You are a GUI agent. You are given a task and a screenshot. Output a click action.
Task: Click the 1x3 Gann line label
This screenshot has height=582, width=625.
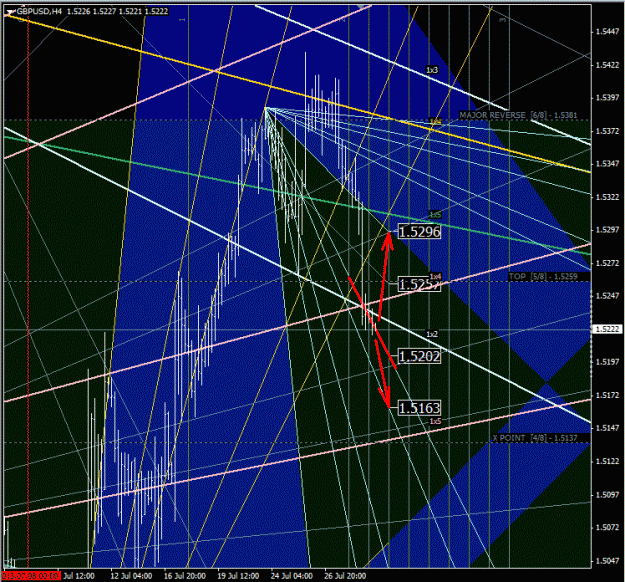tap(432, 70)
